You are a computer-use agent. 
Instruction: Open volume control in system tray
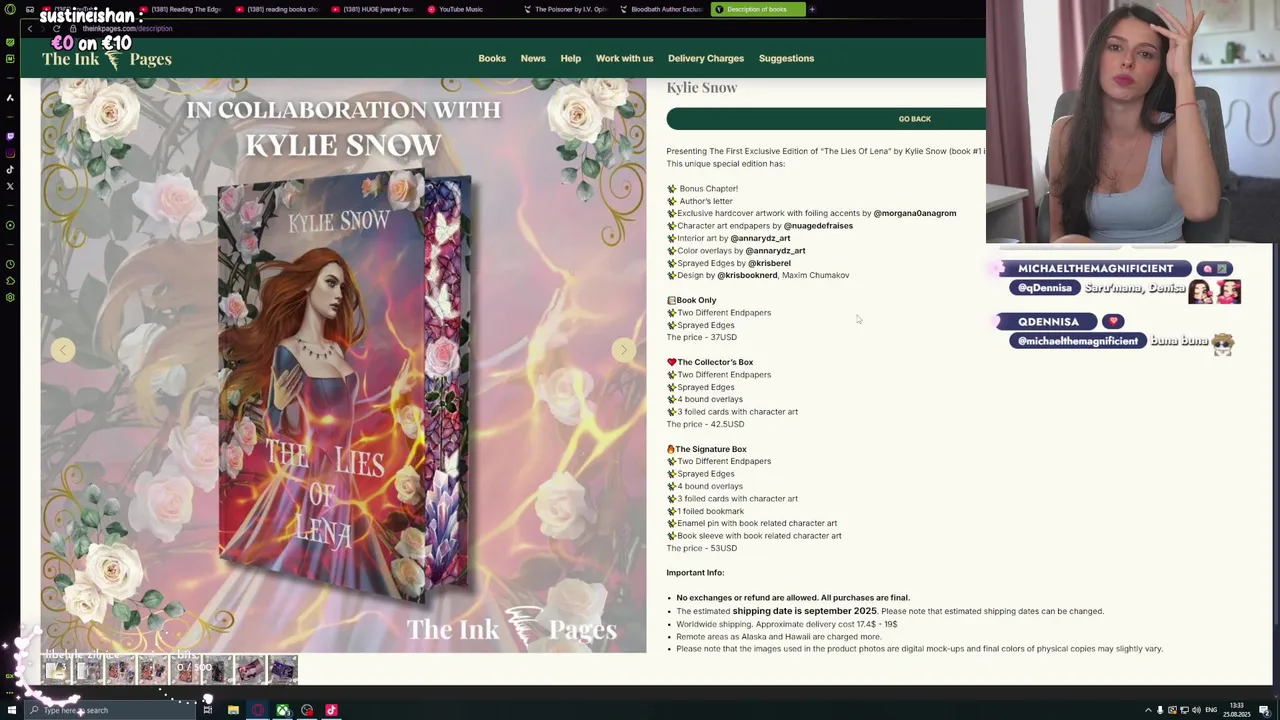pos(1195,710)
